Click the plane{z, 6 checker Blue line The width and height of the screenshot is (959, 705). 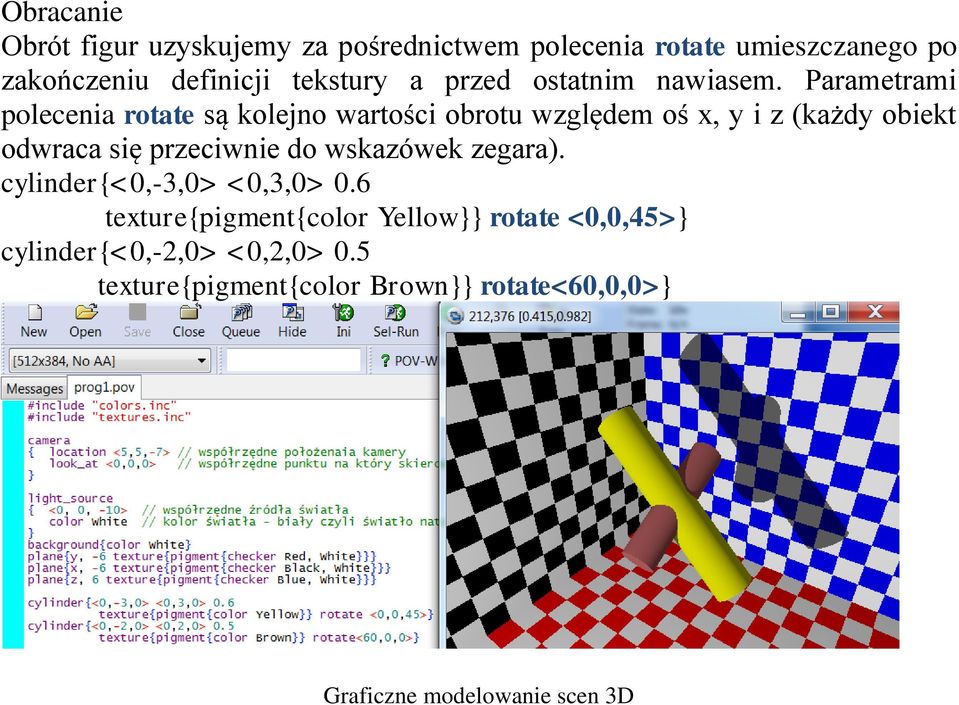tap(202, 579)
